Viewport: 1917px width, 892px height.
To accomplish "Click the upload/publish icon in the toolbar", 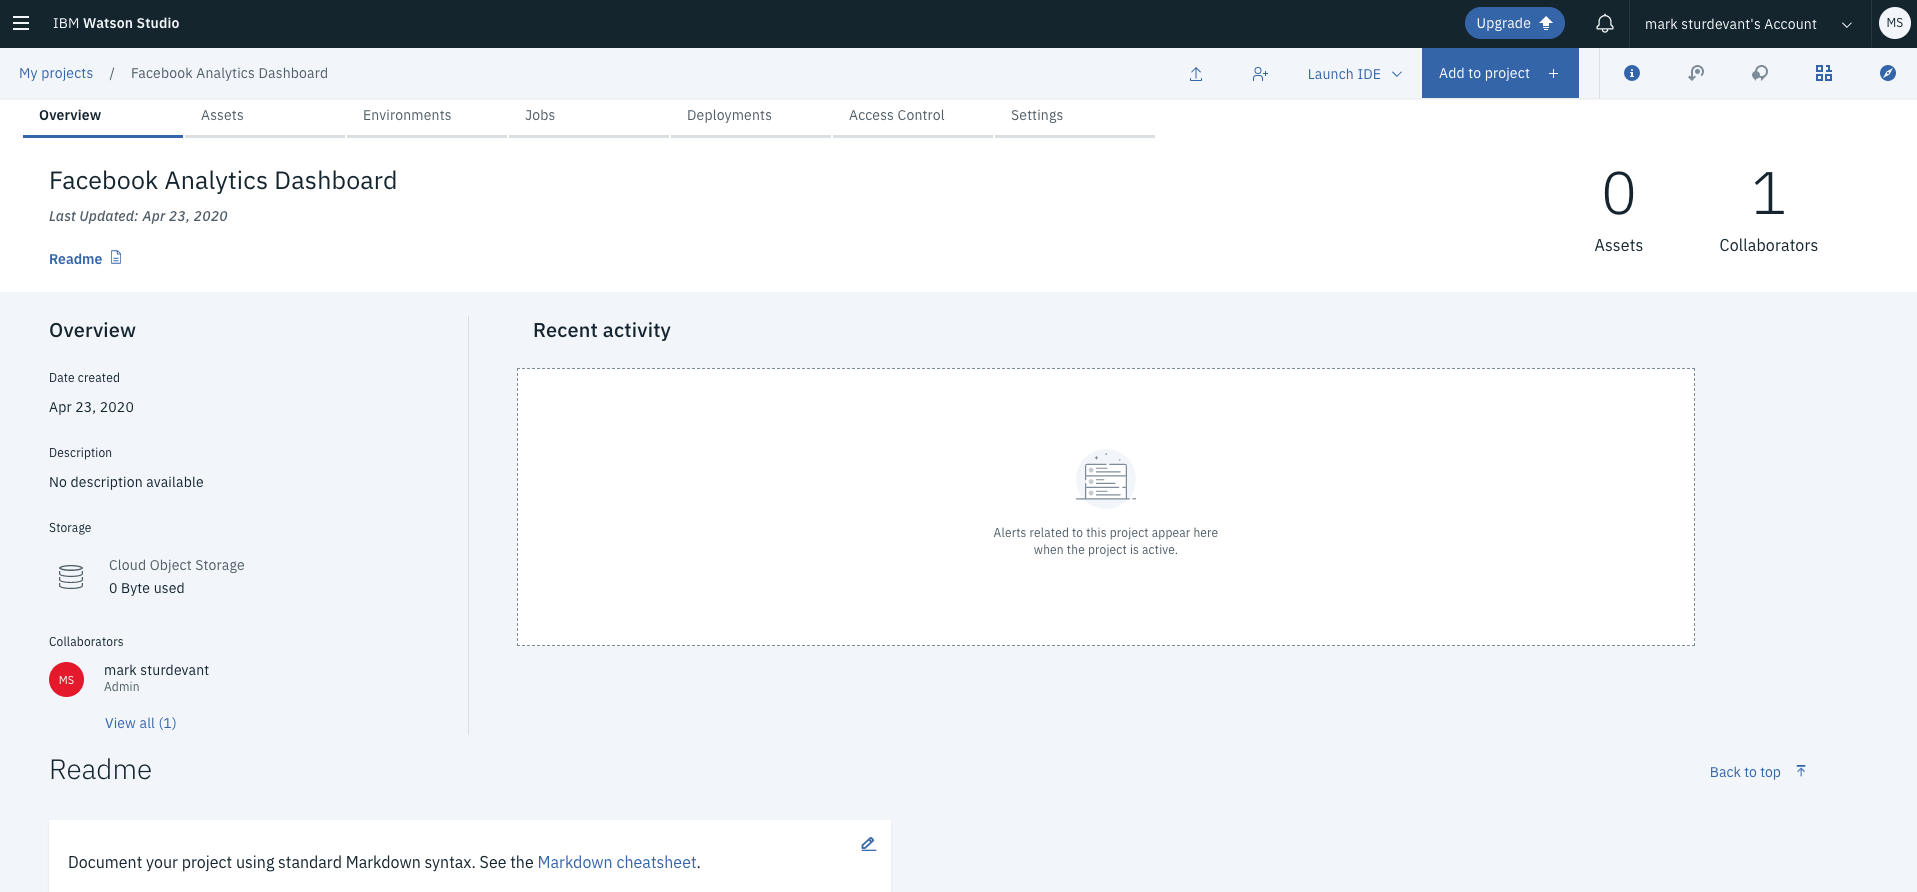I will (x=1196, y=74).
